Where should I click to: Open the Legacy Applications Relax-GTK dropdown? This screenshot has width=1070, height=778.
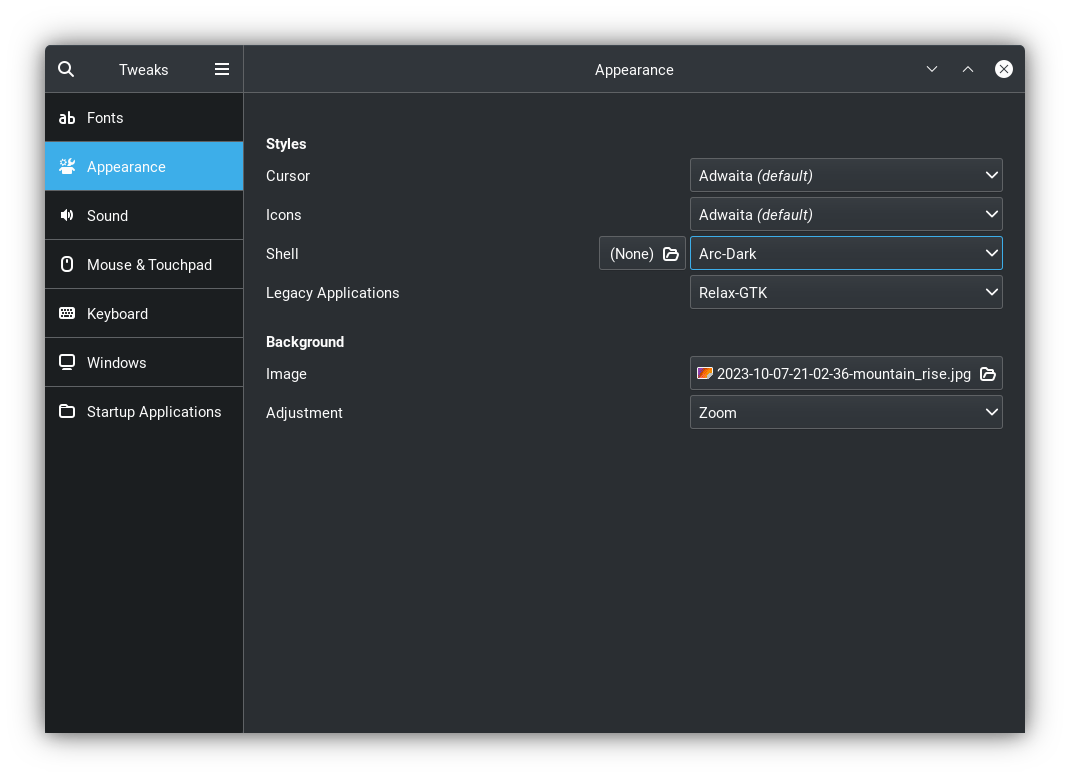pos(846,292)
